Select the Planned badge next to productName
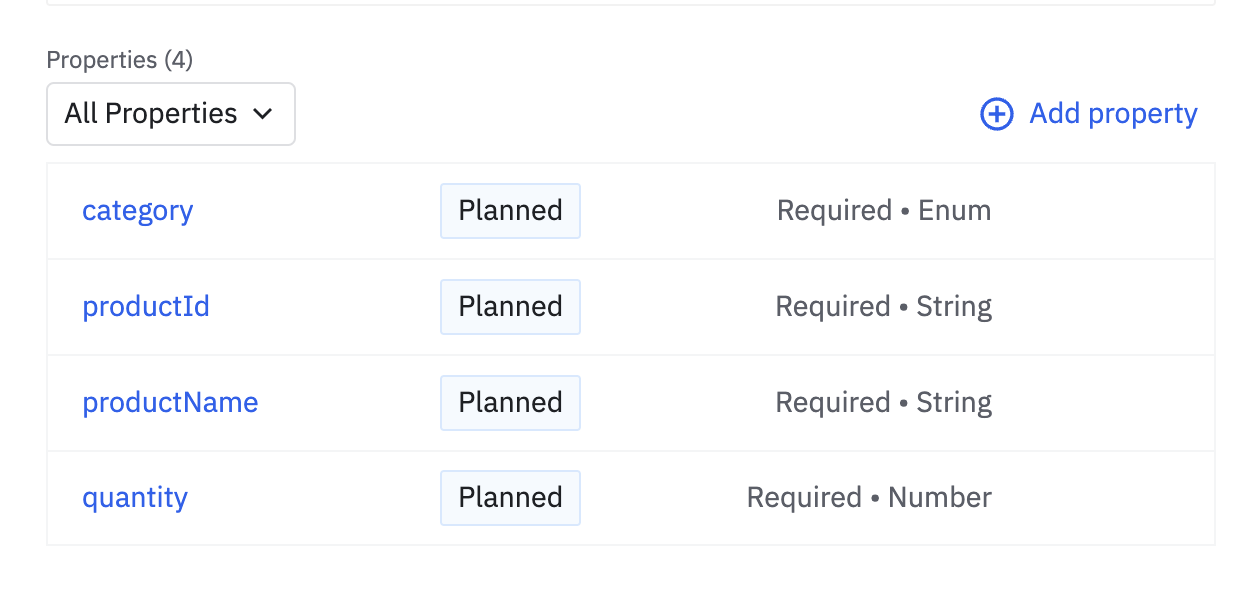The image size is (1246, 592). [x=510, y=402]
